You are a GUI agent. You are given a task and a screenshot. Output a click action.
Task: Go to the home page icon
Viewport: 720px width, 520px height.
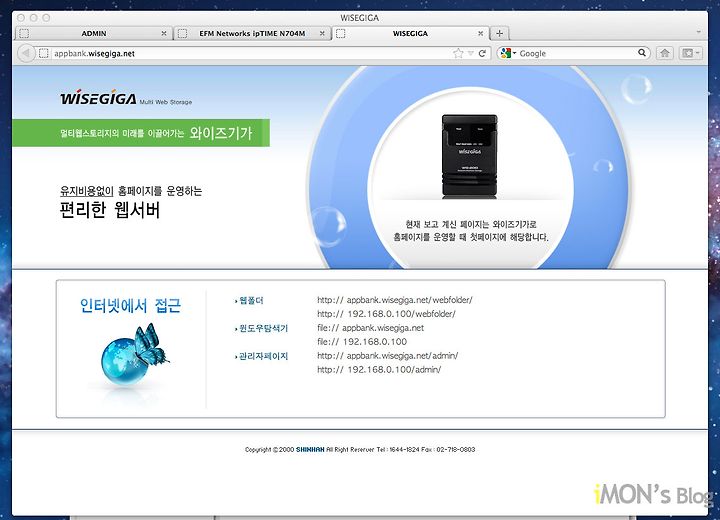664,53
